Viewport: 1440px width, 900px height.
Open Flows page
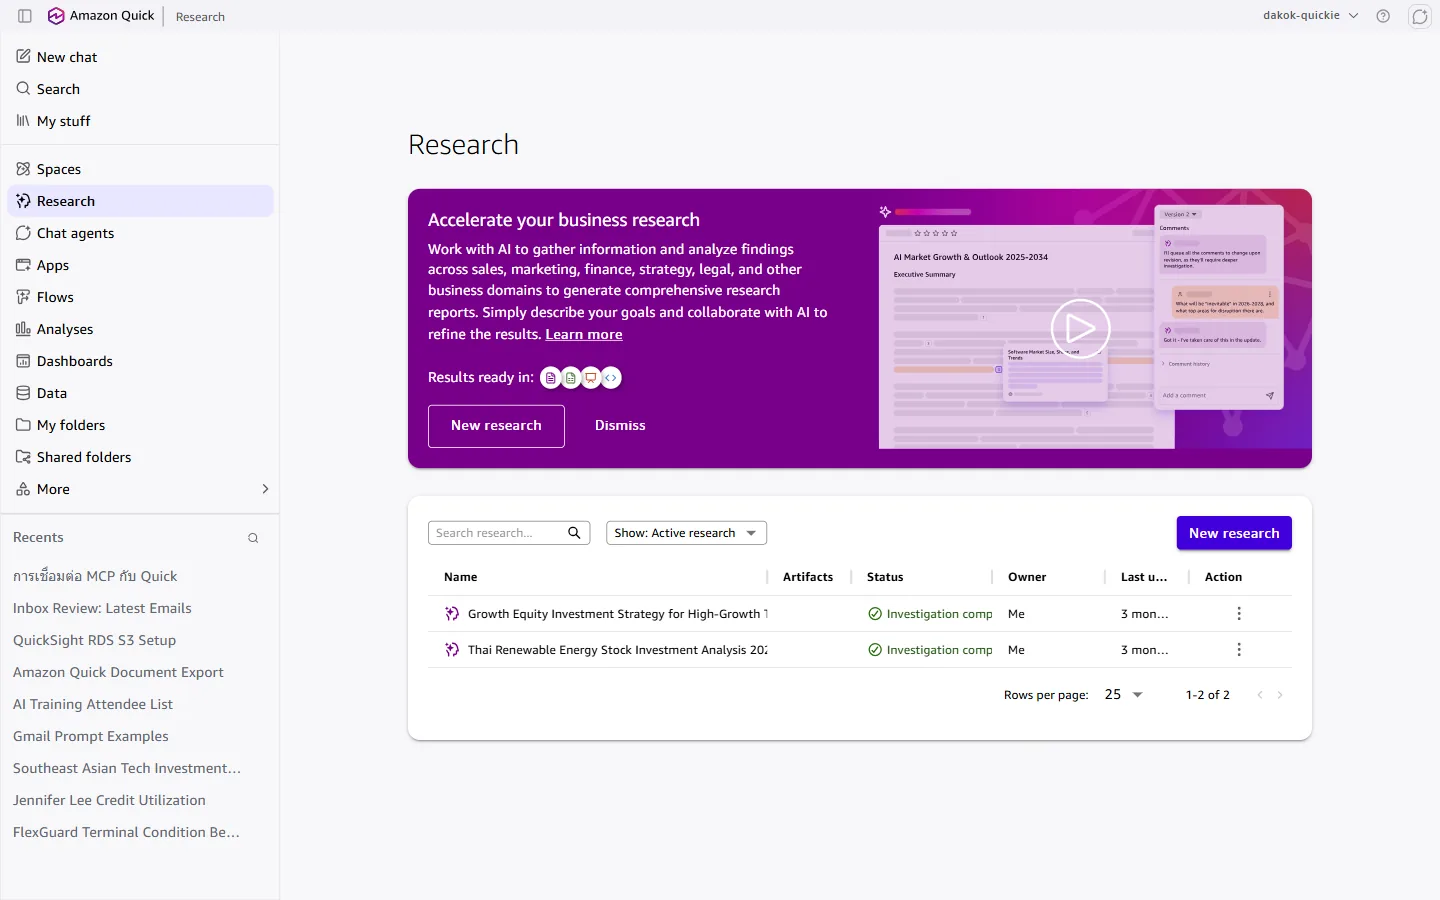pos(140,297)
